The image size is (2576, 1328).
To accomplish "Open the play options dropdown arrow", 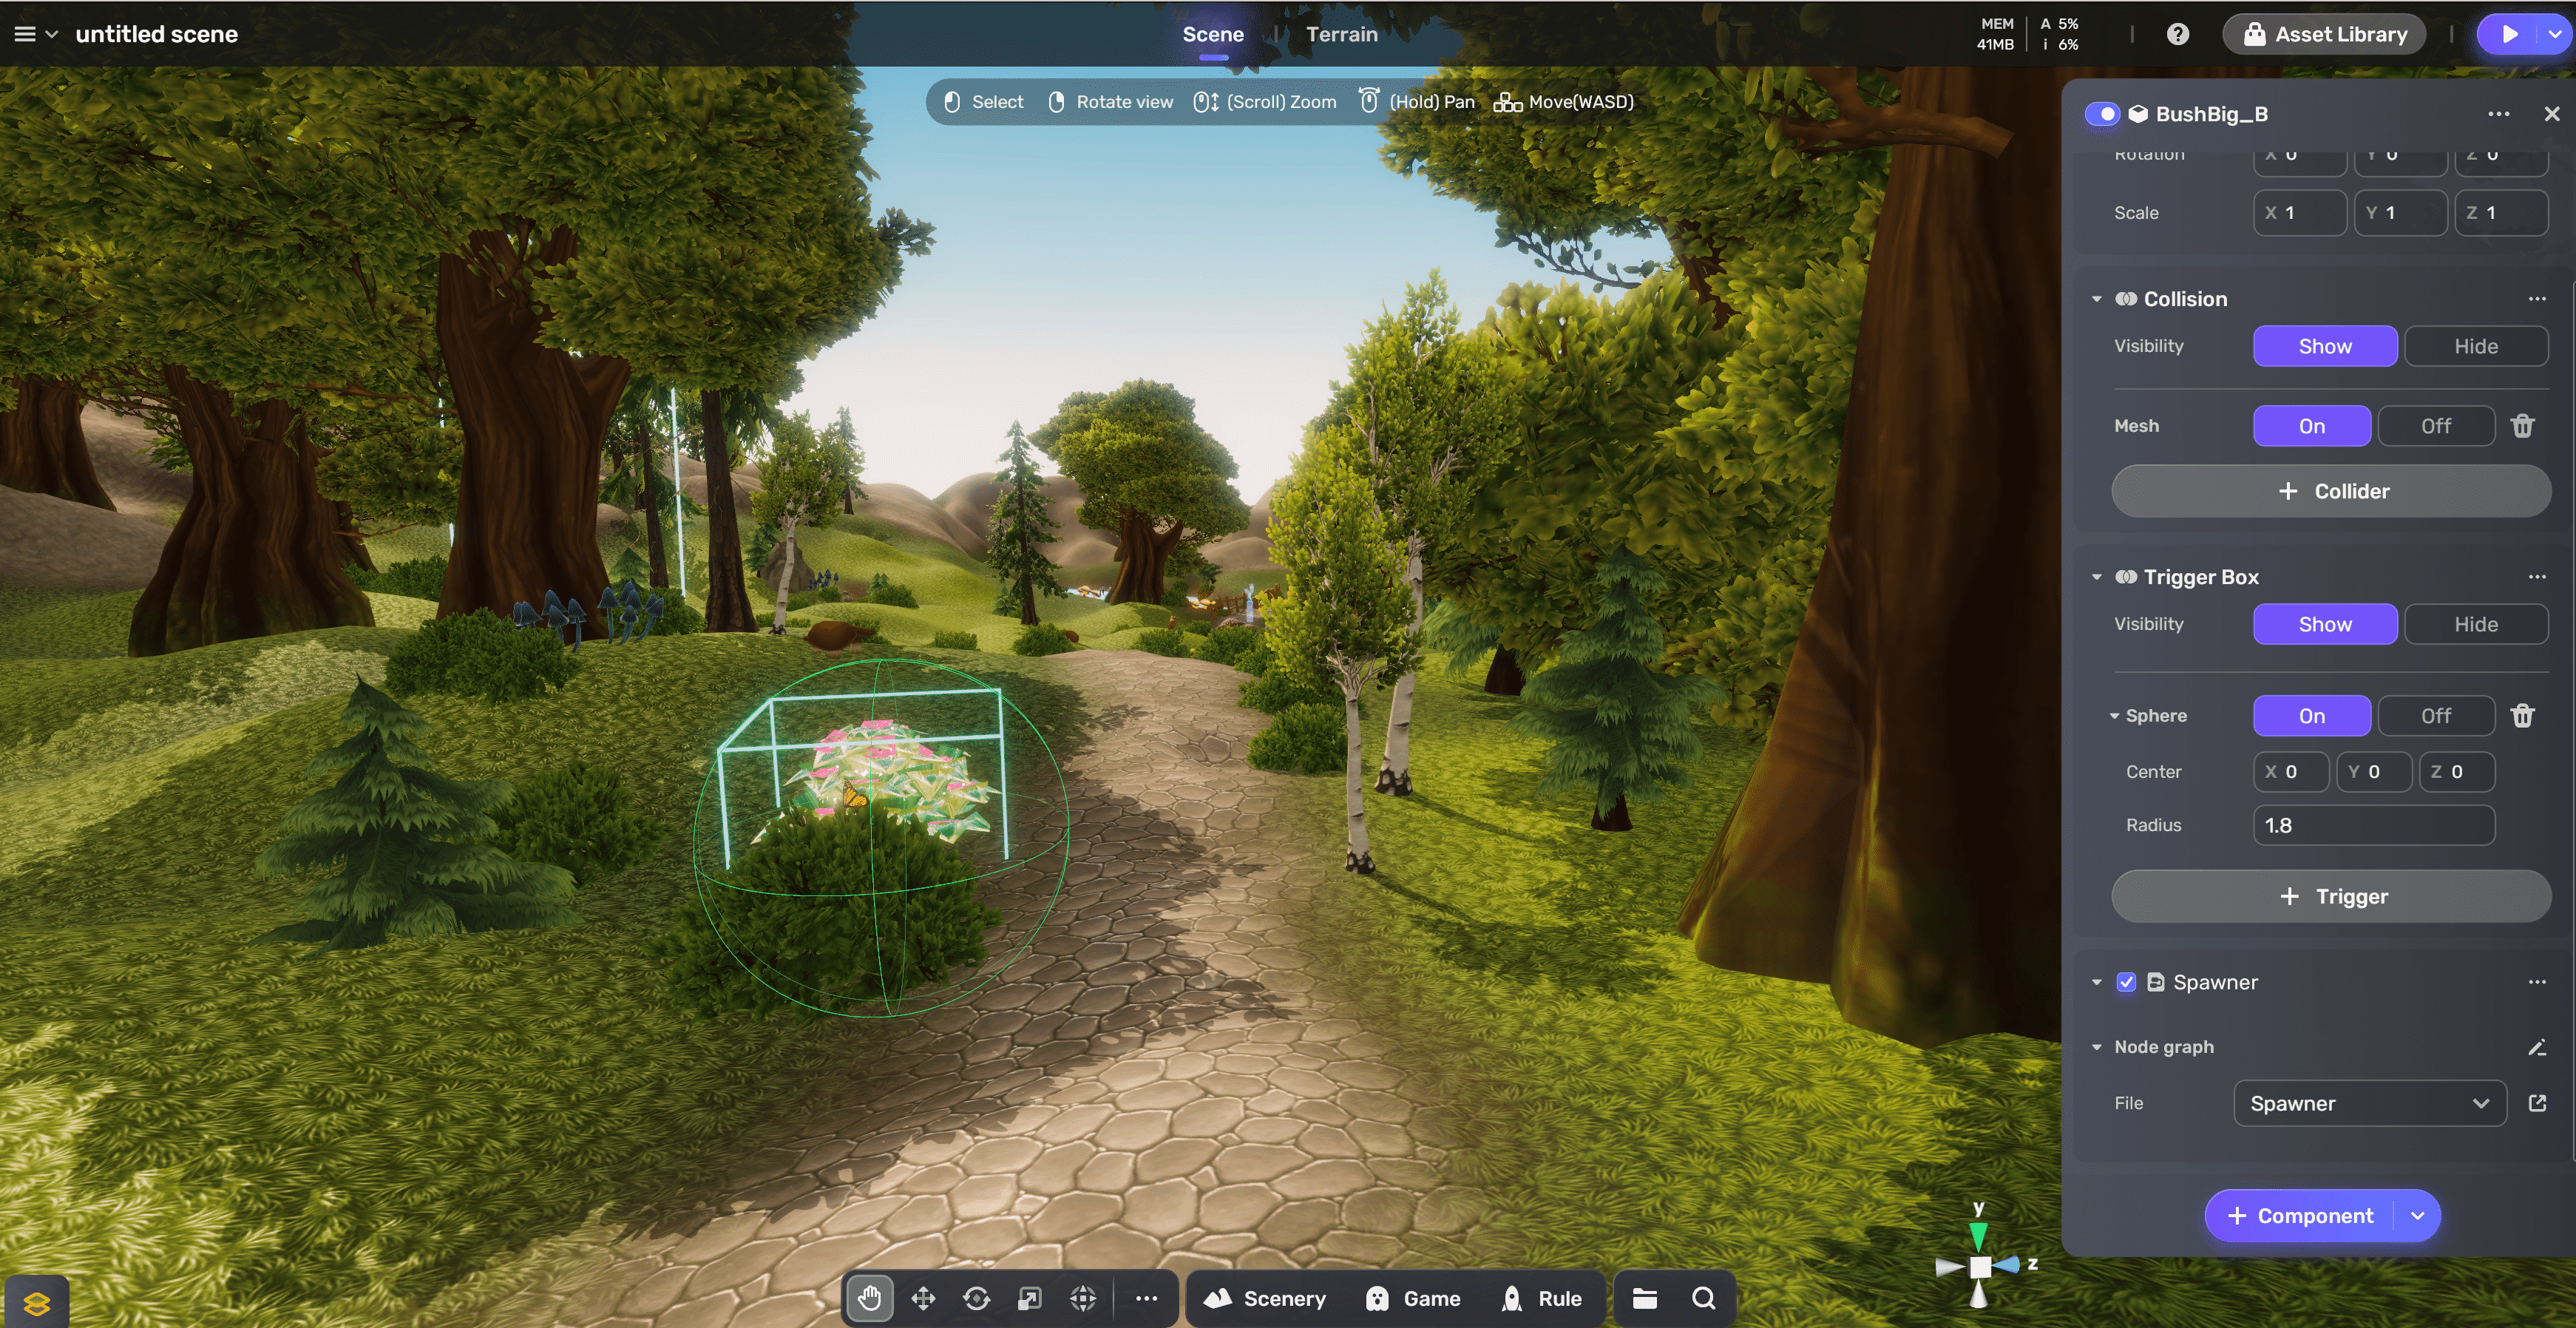I will click(2556, 34).
